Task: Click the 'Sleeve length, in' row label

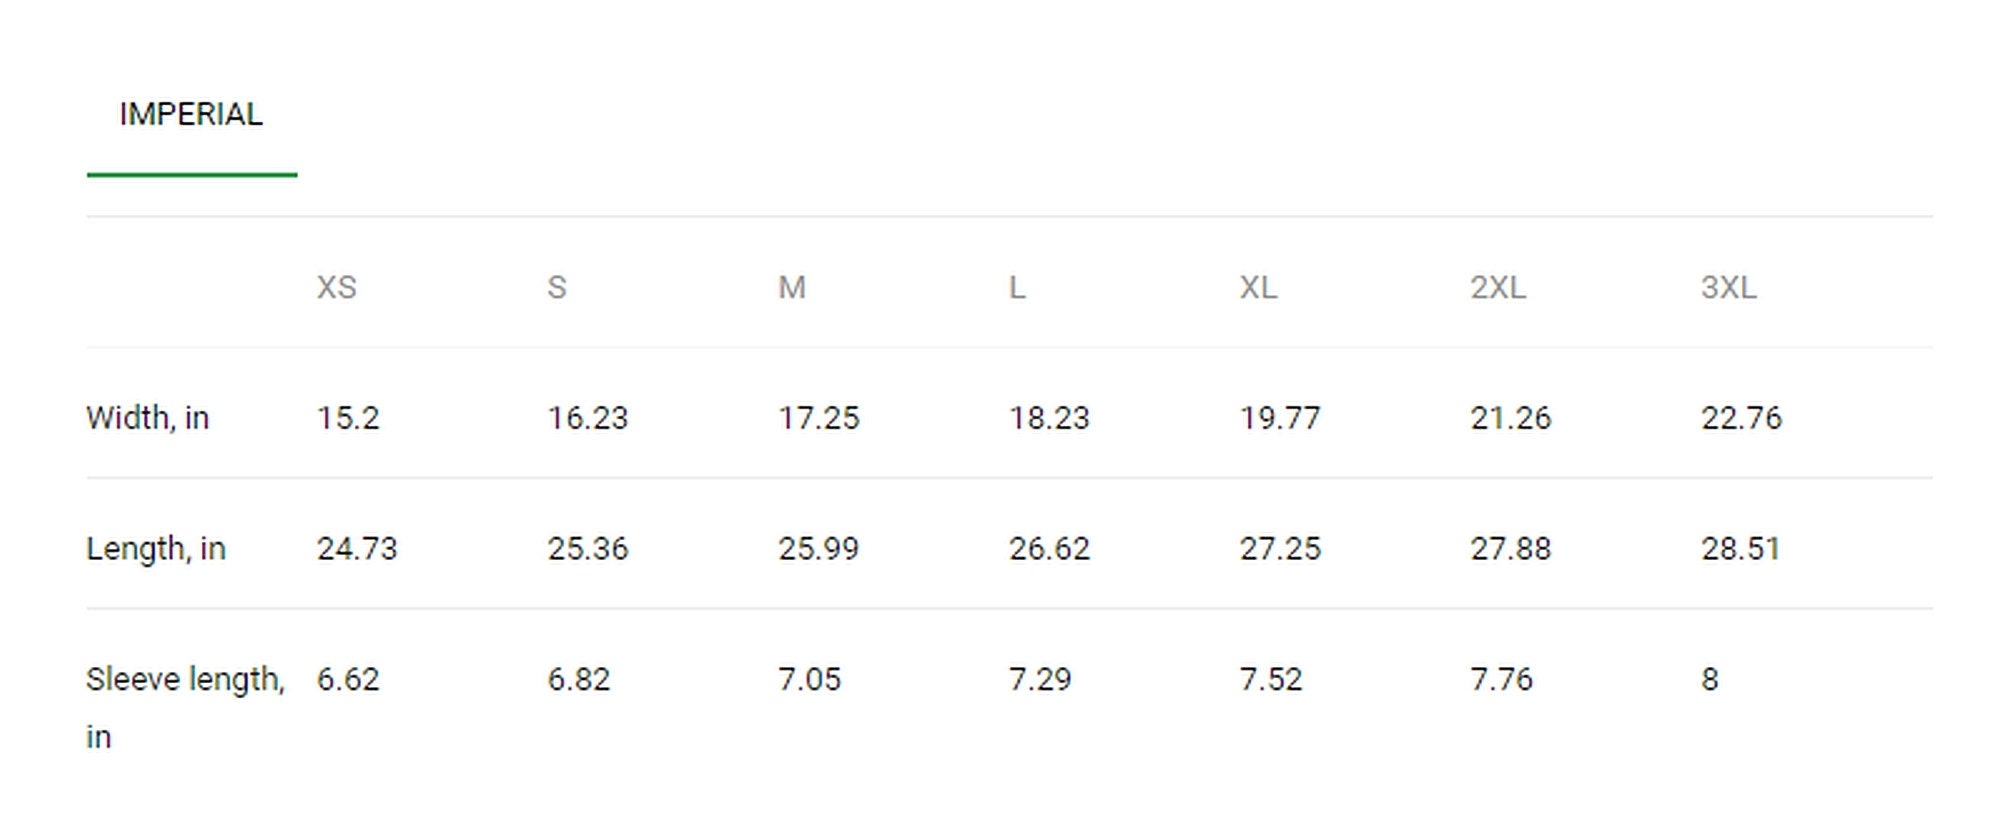Action: click(186, 708)
